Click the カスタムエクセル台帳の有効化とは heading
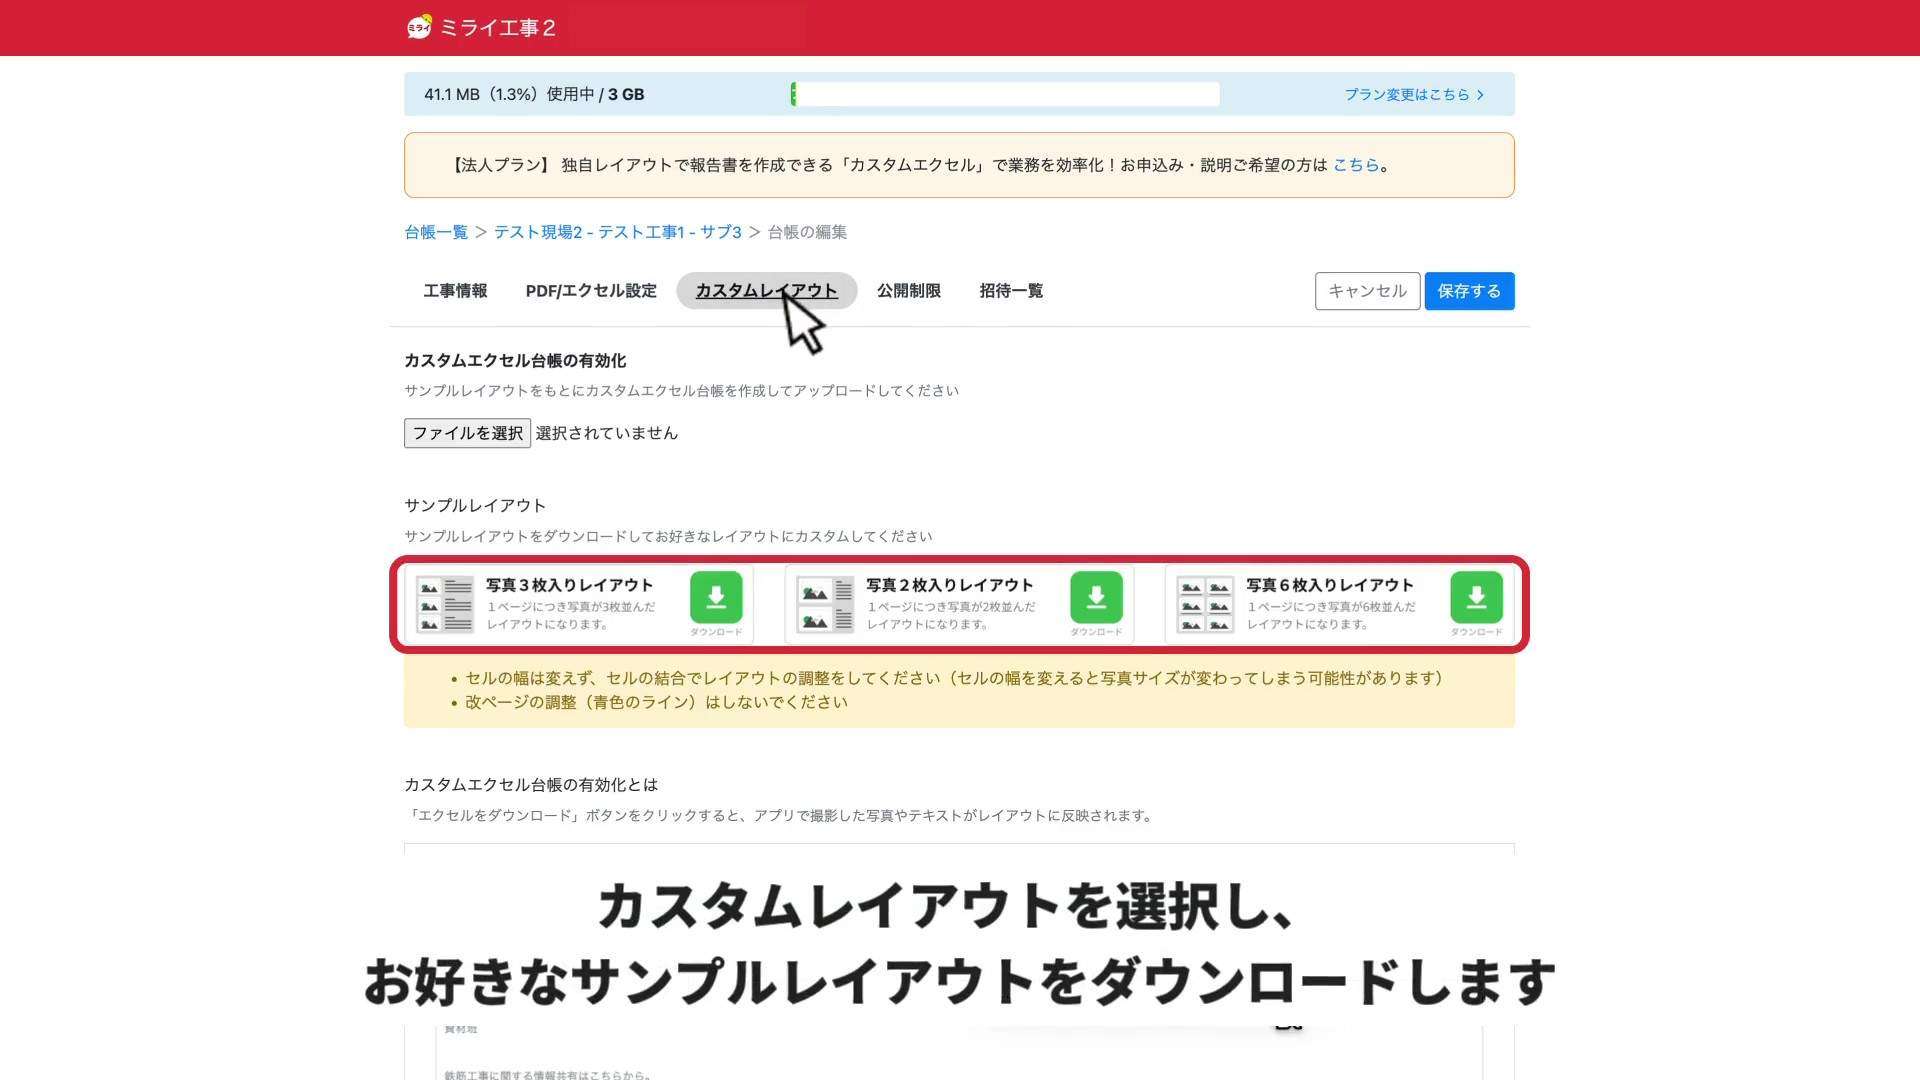The width and height of the screenshot is (1920, 1080). (531, 785)
